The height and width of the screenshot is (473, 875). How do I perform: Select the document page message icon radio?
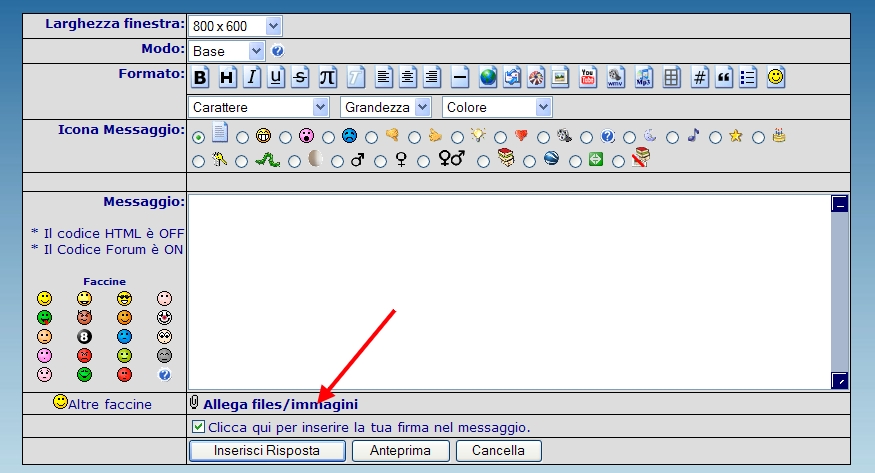point(198,137)
